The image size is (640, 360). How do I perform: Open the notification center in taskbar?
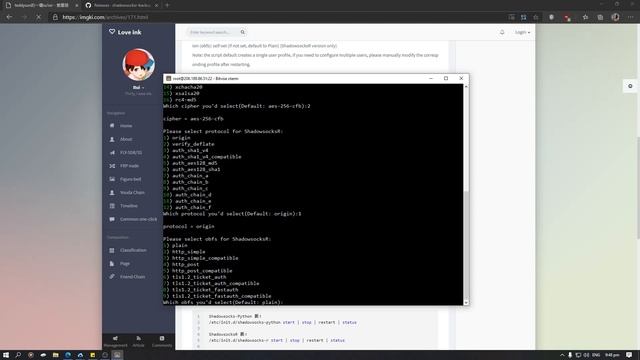coord(629,355)
